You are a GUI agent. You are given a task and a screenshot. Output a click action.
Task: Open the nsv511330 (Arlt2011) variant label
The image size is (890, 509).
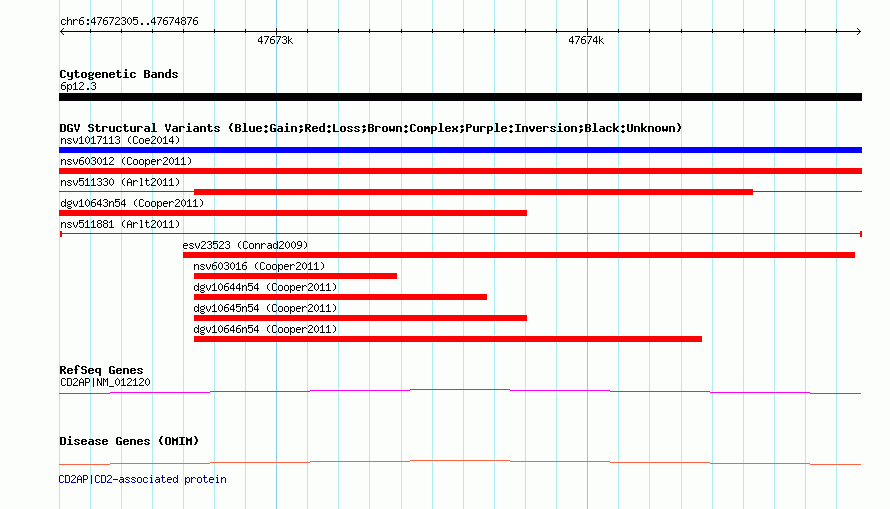(x=120, y=182)
